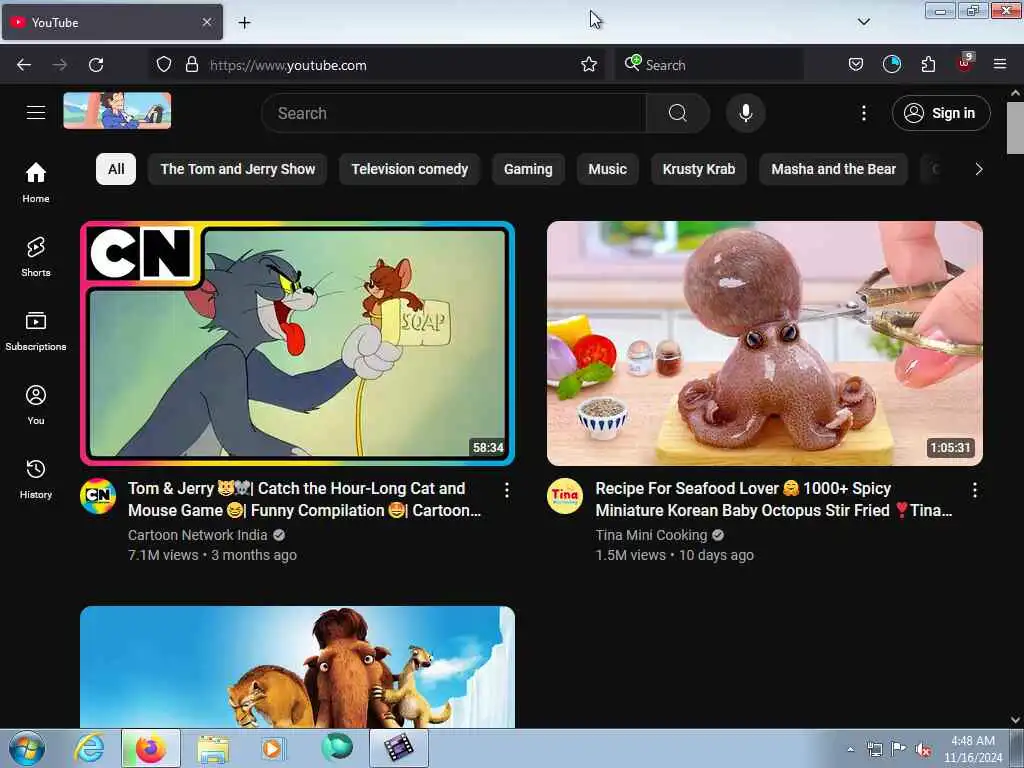The width and height of the screenshot is (1024, 768).
Task: Click the tracking protection shield icon
Action: [x=164, y=65]
